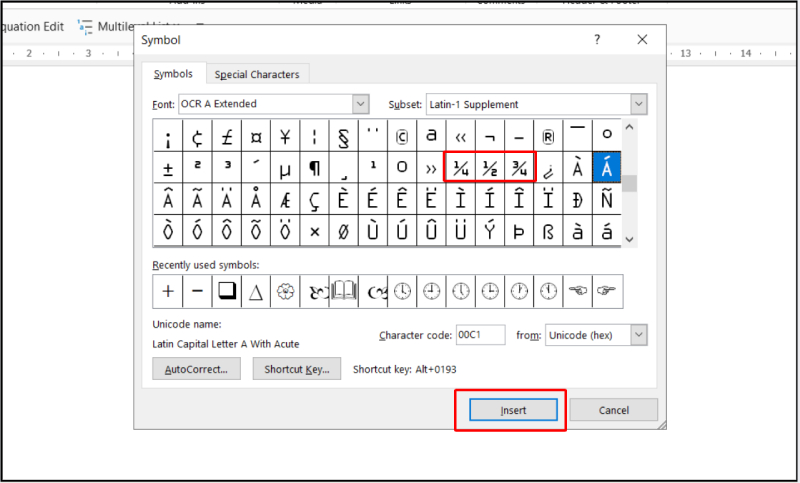Pick the three-quarters fraction symbol
This screenshot has width=800, height=483.
tap(519, 166)
